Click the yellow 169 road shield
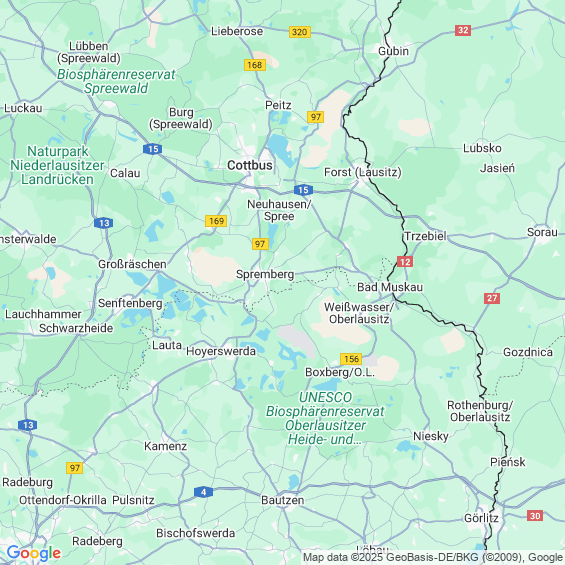 [216, 221]
